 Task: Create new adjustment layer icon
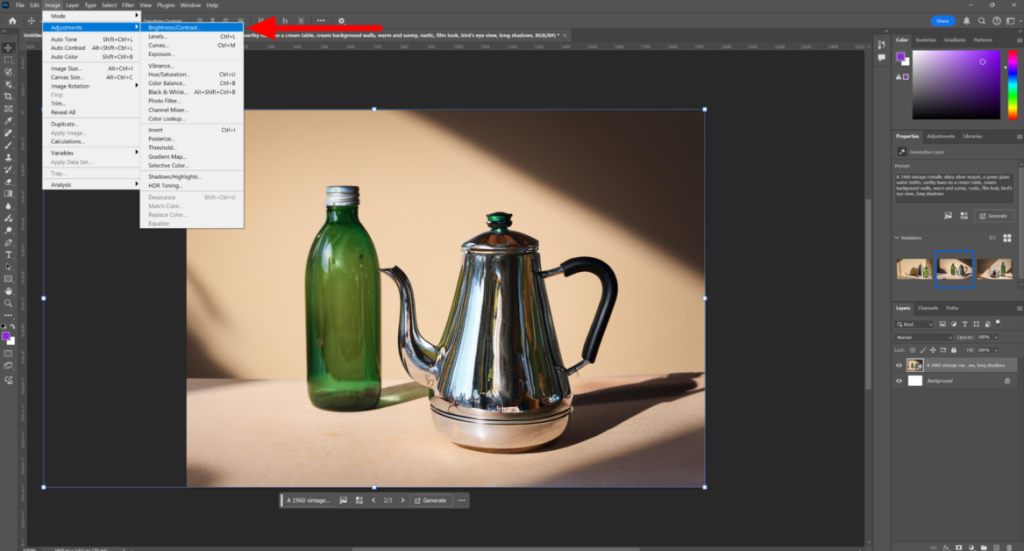(x=971, y=547)
